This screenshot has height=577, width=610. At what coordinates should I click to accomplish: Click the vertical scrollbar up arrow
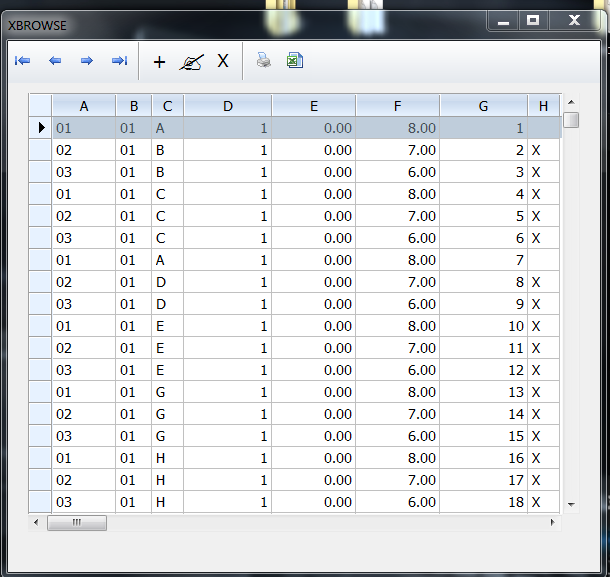[571, 102]
